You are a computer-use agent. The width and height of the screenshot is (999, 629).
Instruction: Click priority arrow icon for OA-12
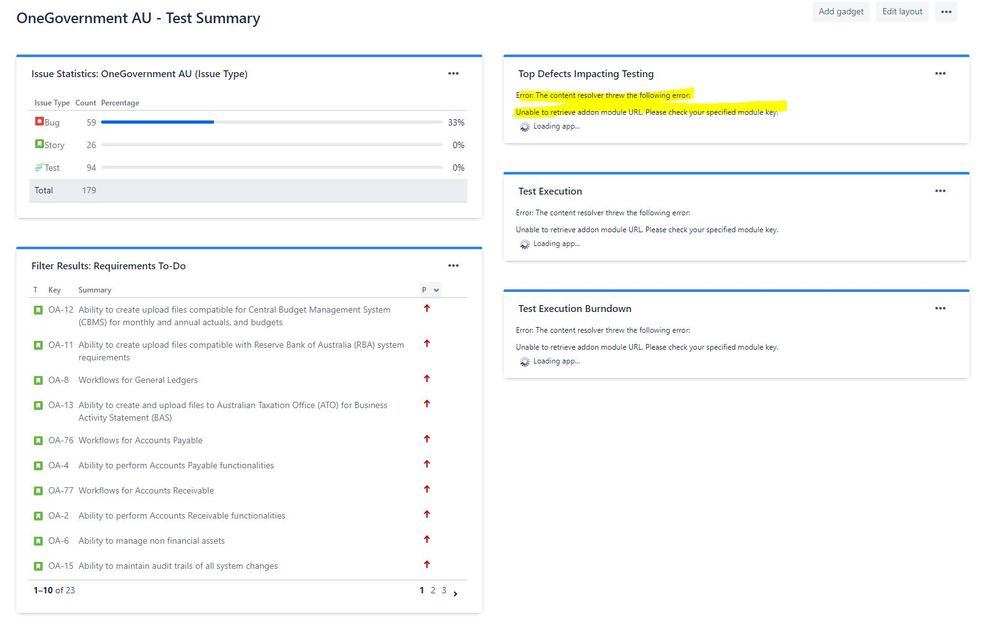click(x=427, y=308)
